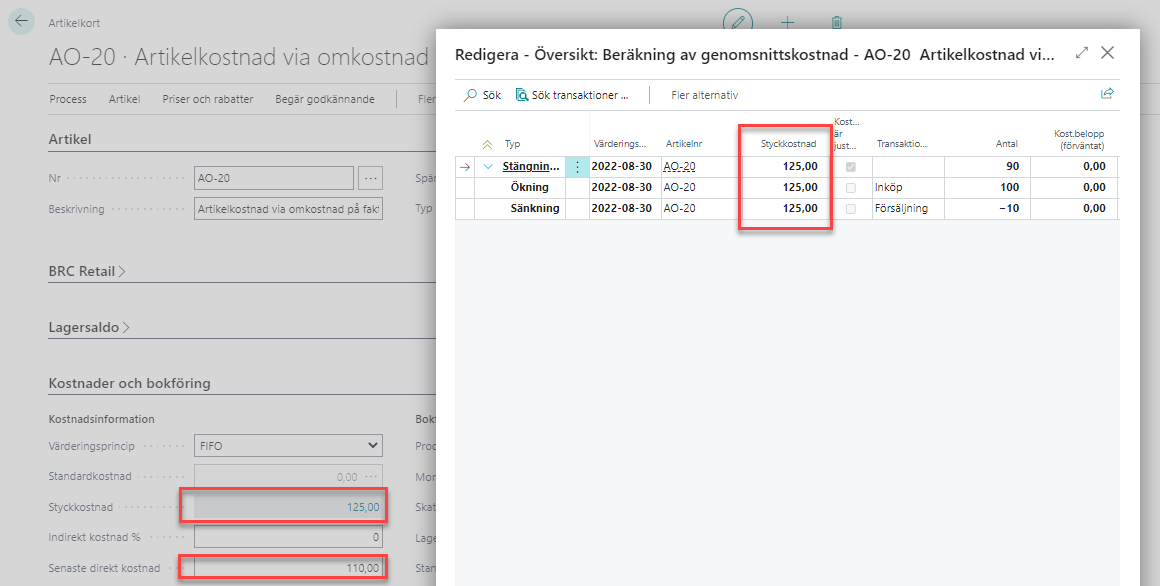The height and width of the screenshot is (586, 1160).
Task: Click the Beskrivning input field
Action: [288, 209]
